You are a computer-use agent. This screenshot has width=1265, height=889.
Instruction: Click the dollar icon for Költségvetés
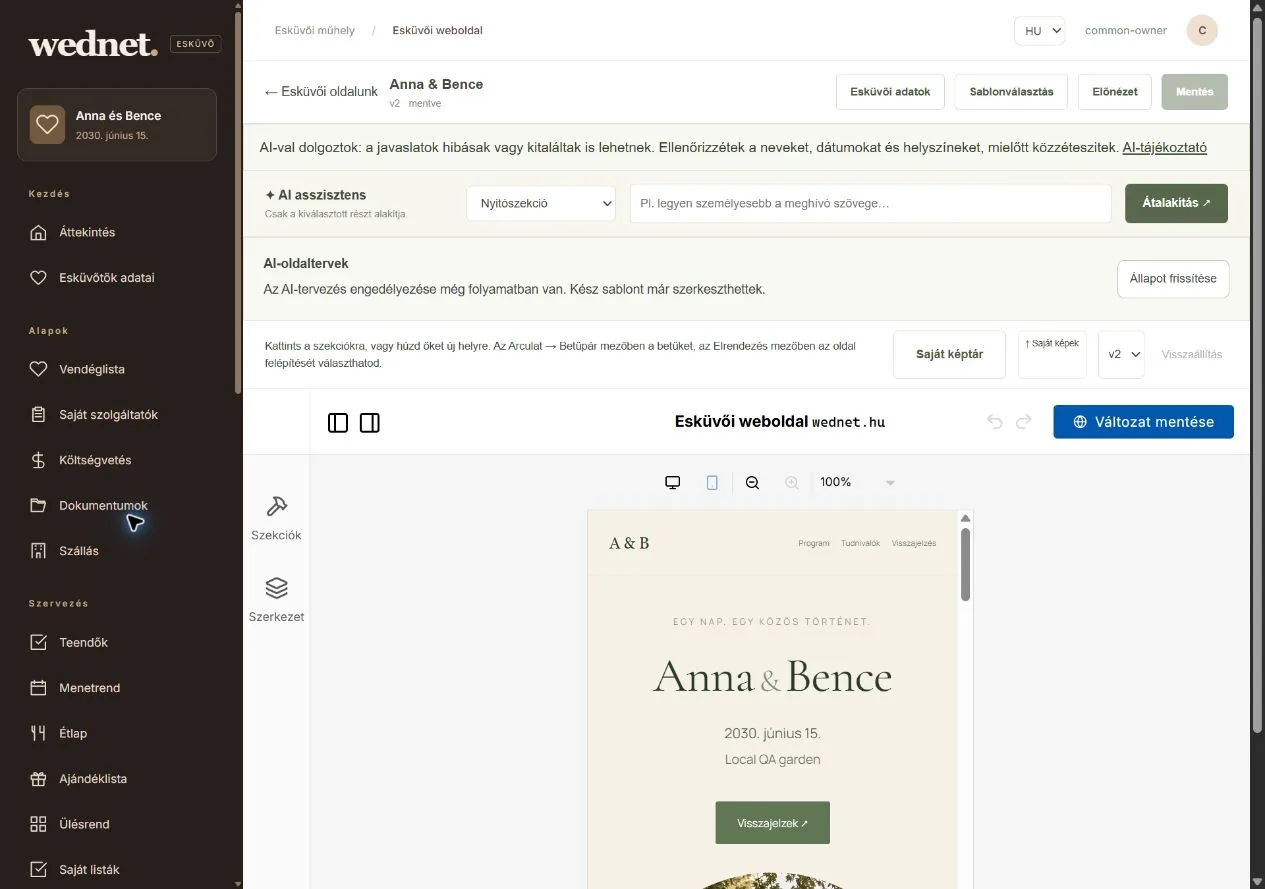pos(38,460)
